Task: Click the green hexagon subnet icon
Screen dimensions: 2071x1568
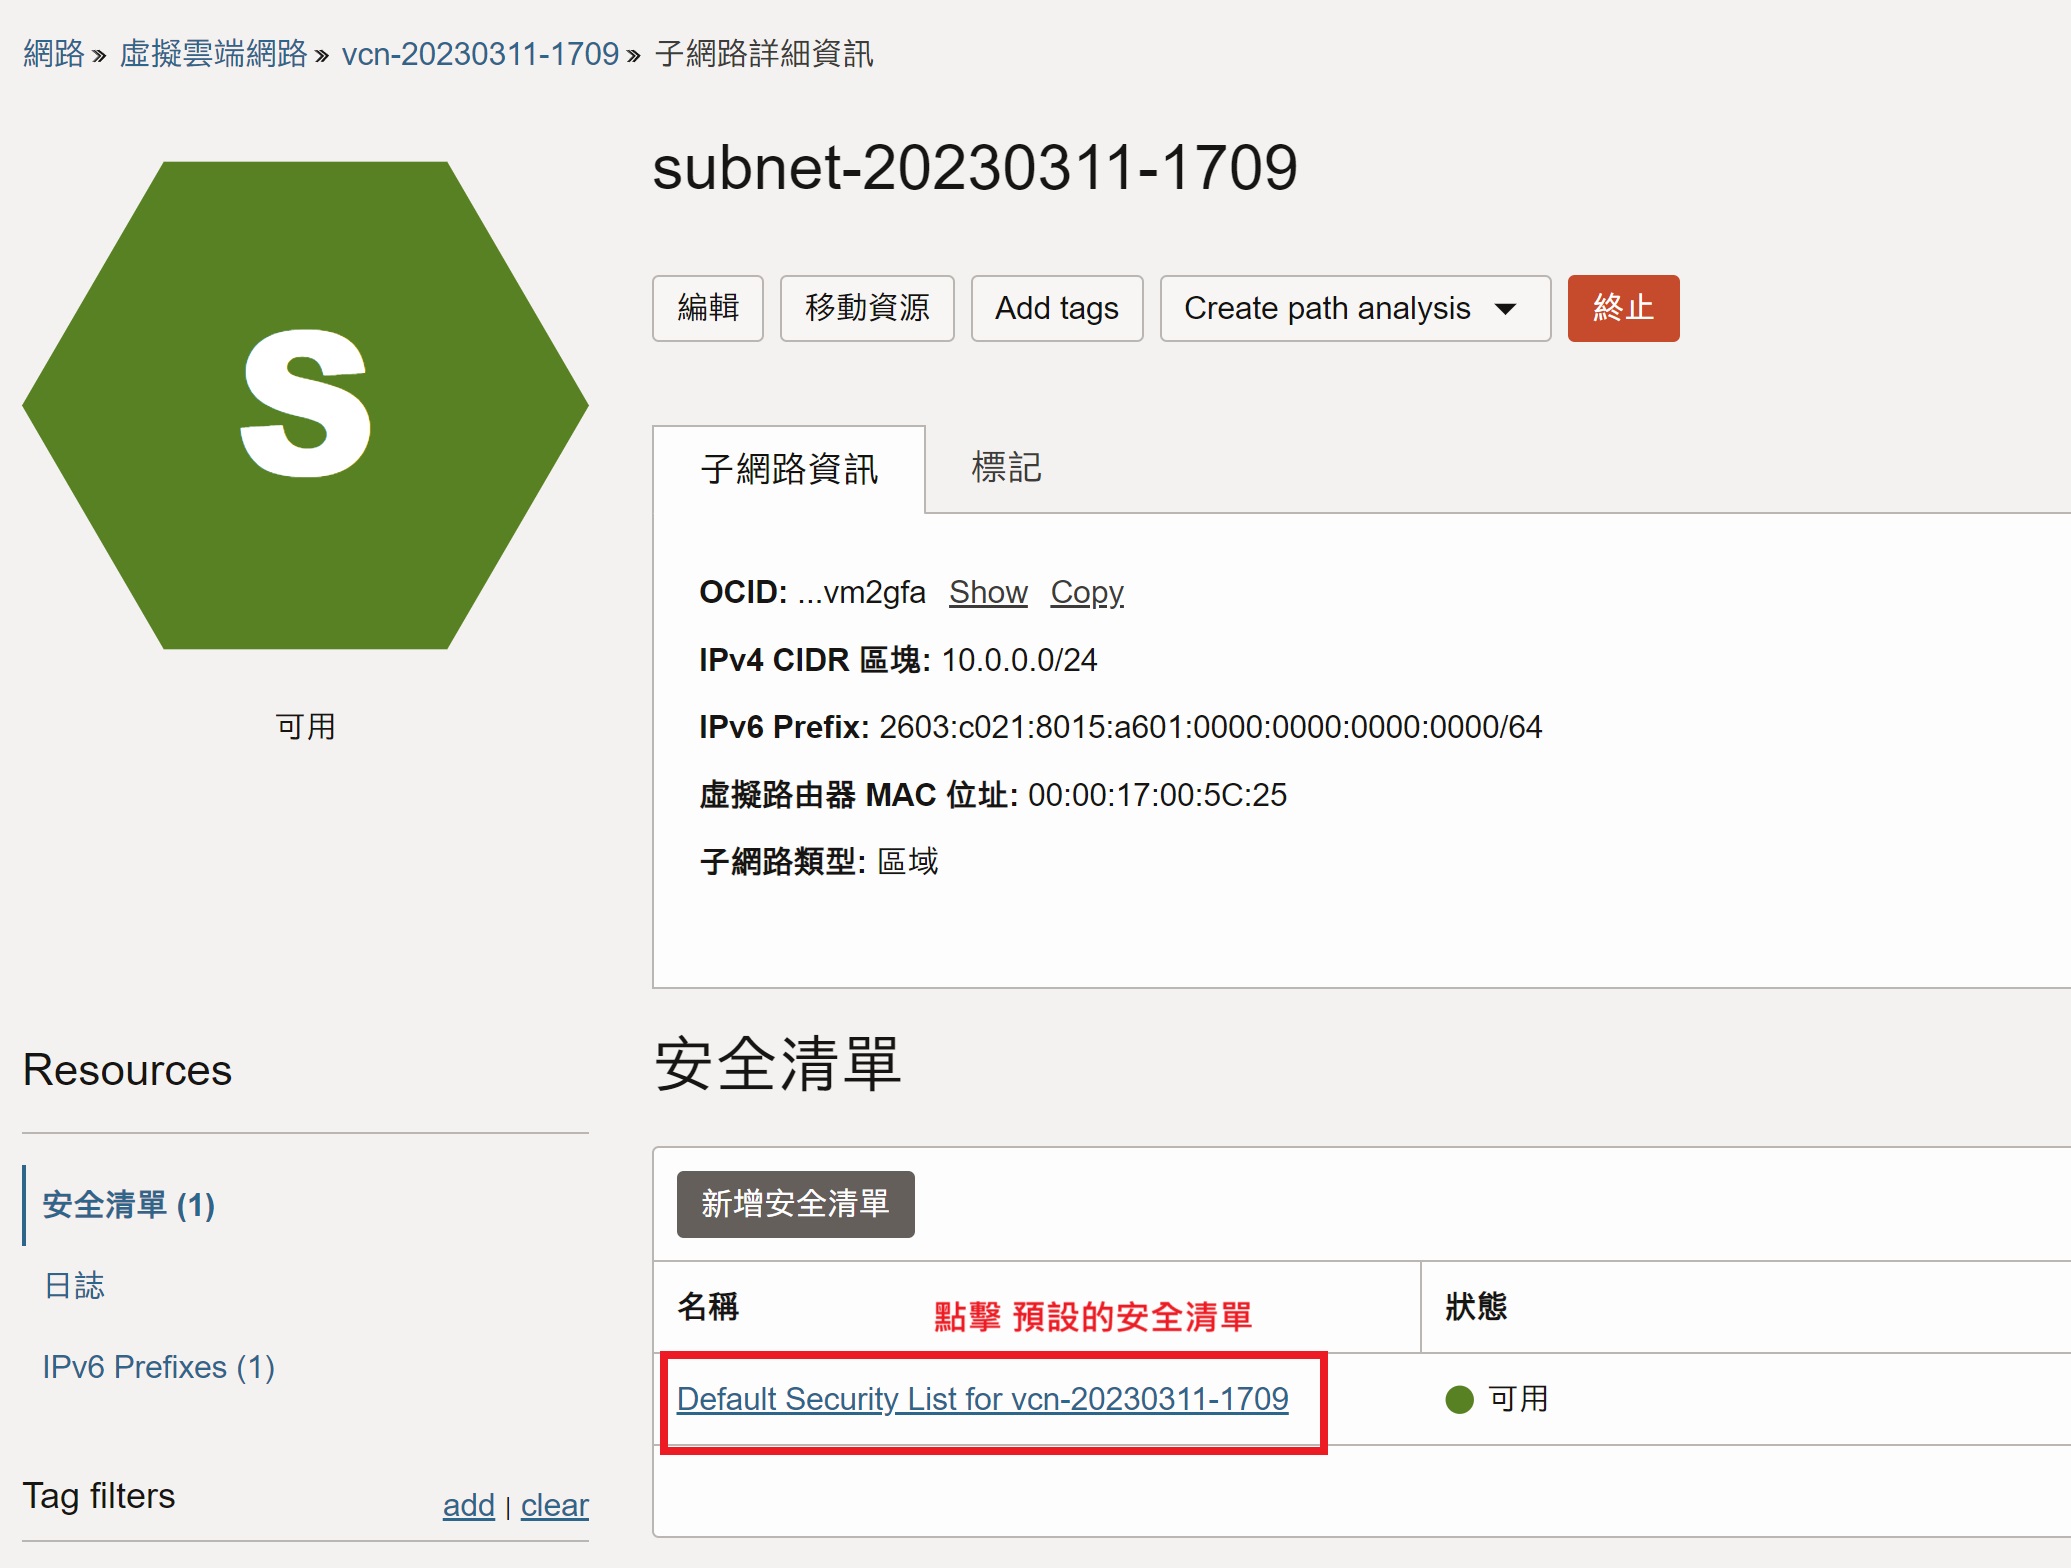Action: click(x=305, y=405)
